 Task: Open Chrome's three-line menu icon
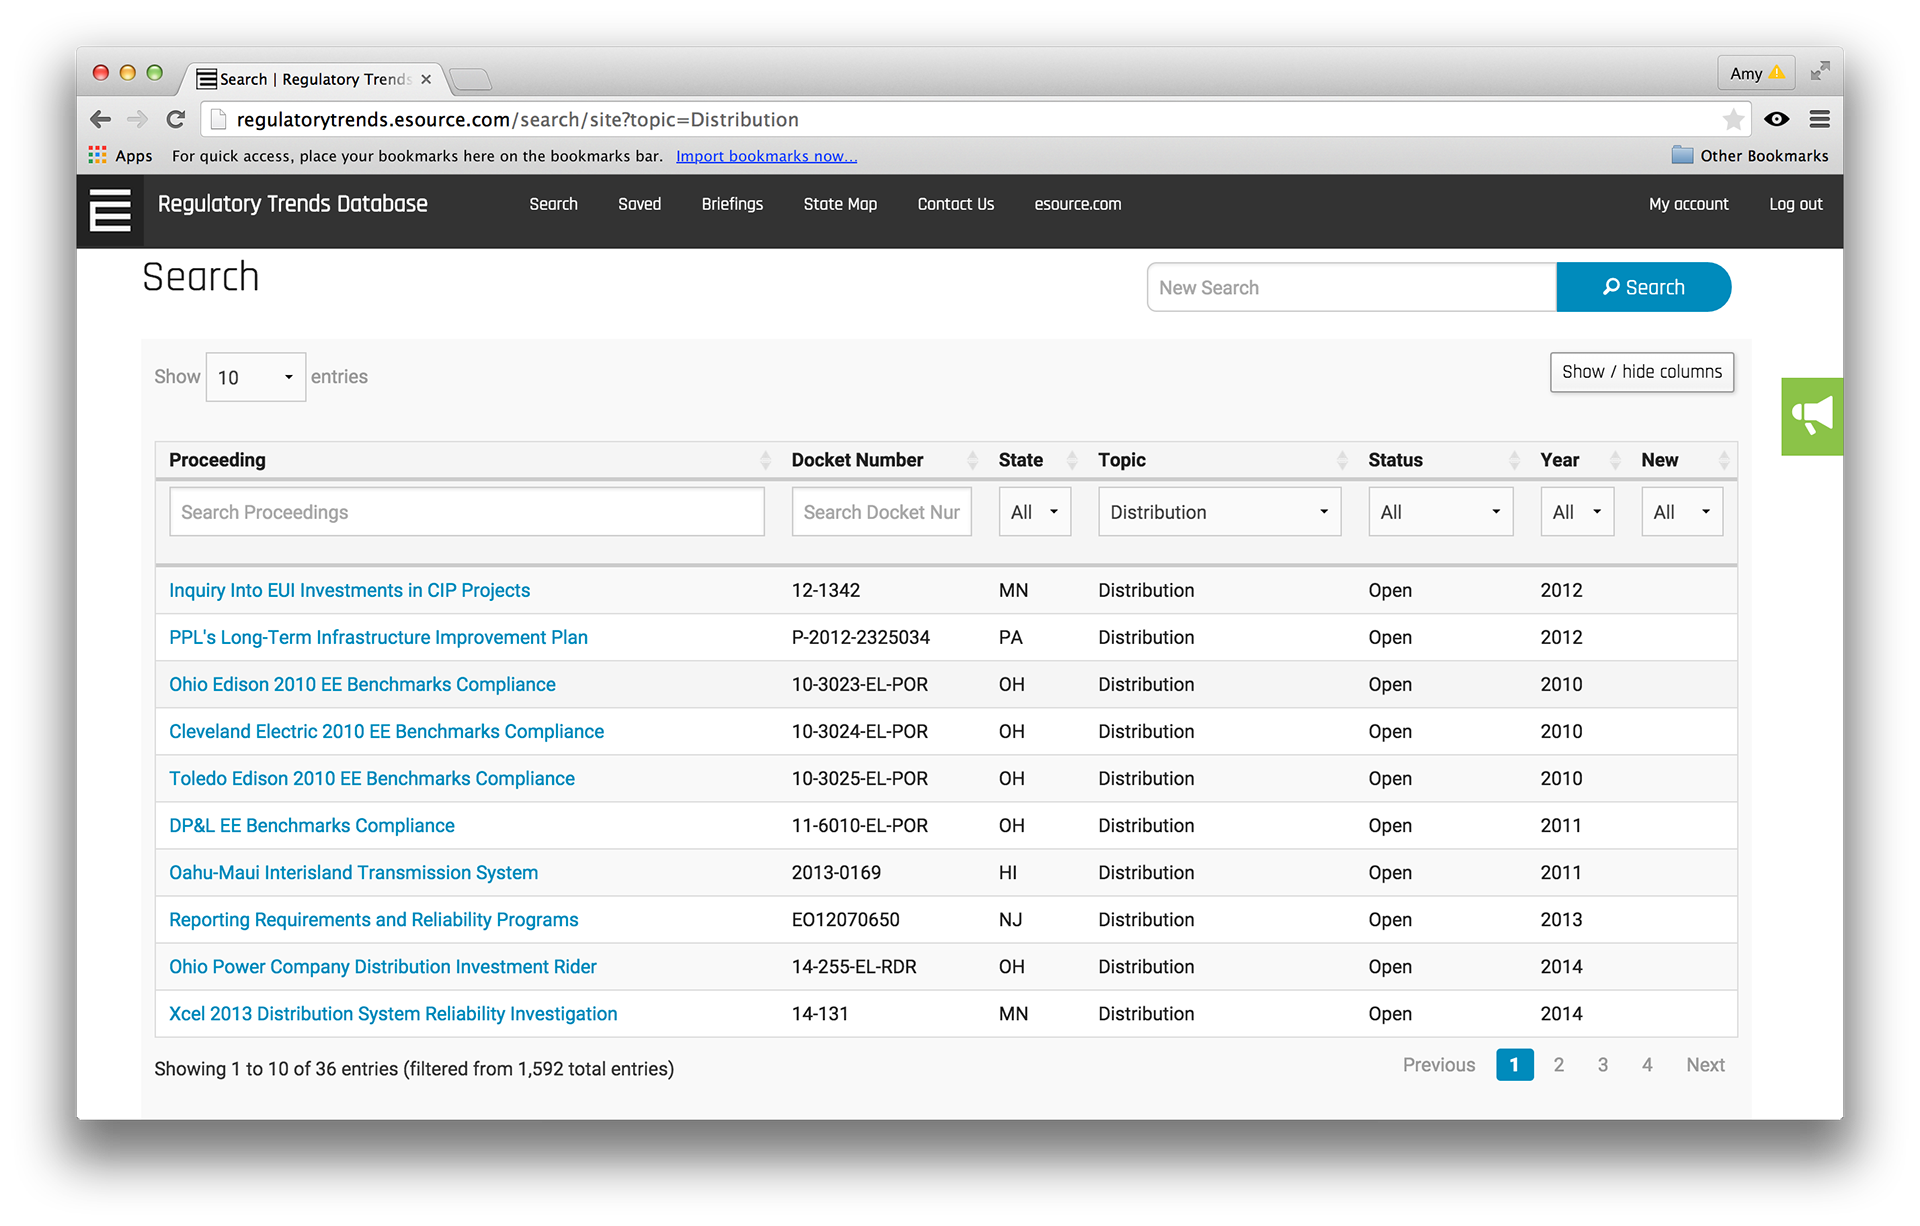point(1819,120)
